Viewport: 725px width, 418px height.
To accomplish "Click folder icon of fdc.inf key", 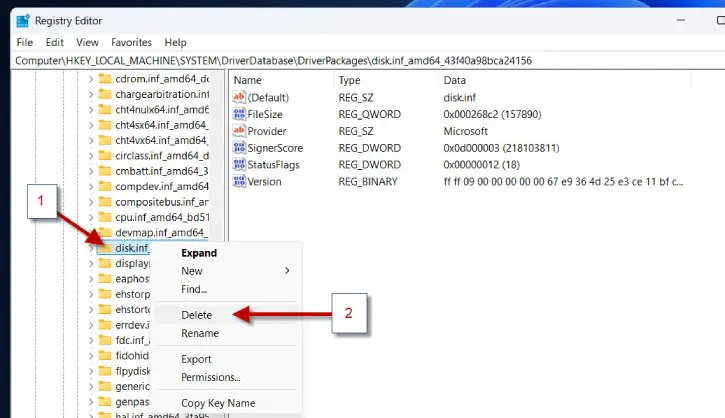I will click(x=105, y=340).
